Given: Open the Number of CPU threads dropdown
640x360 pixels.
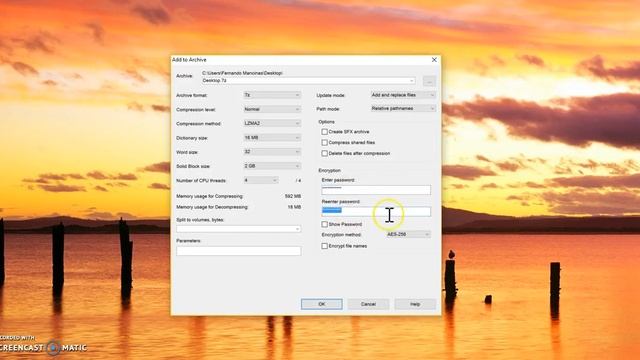Looking at the screenshot, I should 261,180.
